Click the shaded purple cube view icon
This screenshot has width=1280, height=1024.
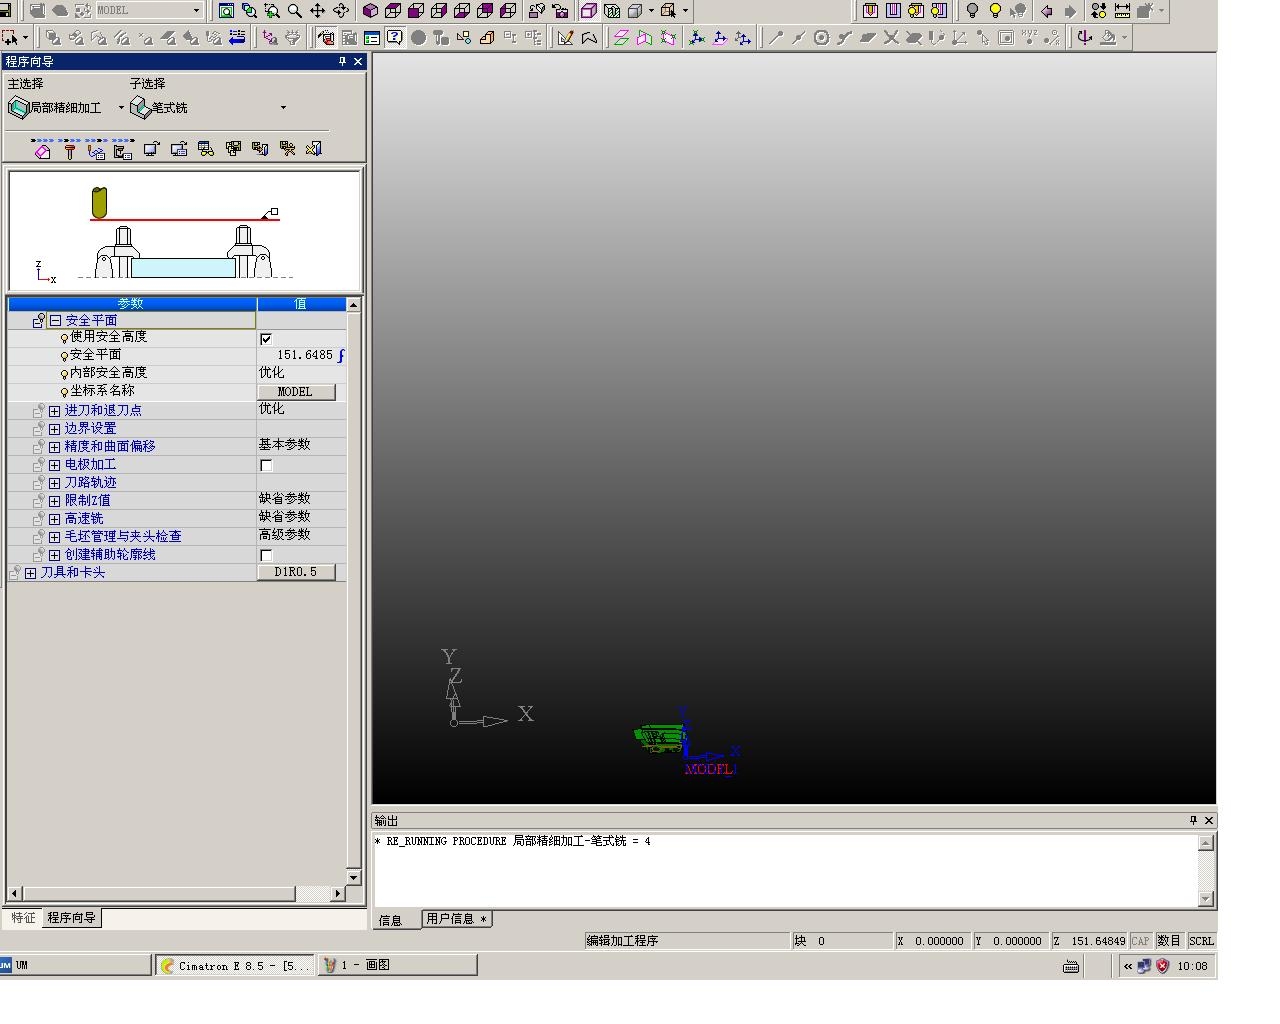point(370,11)
